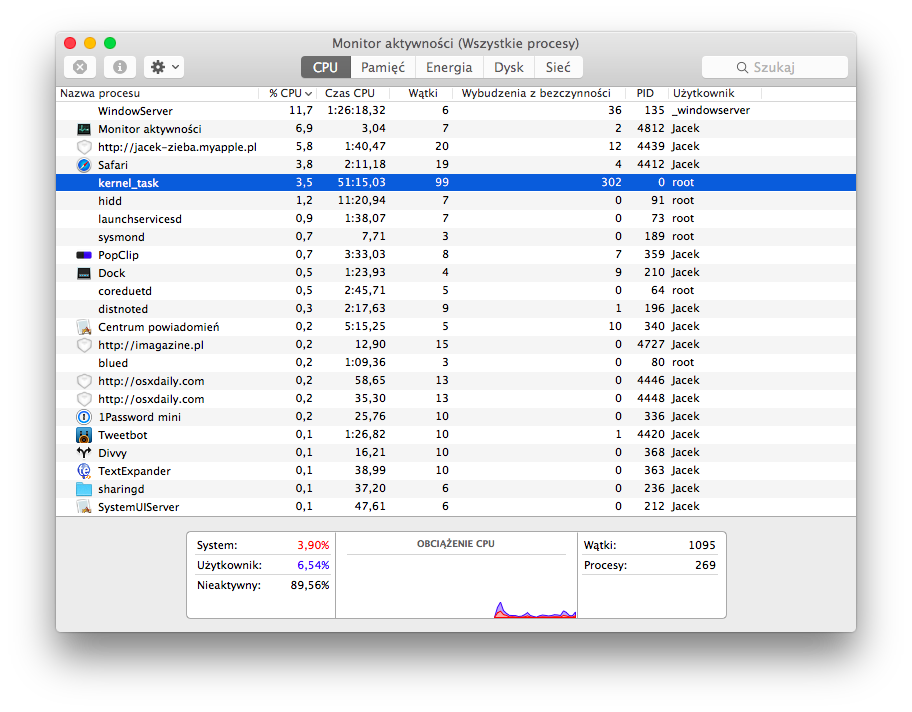Click the sharingd folder icon
Image resolution: width=912 pixels, height=712 pixels.
pos(84,489)
